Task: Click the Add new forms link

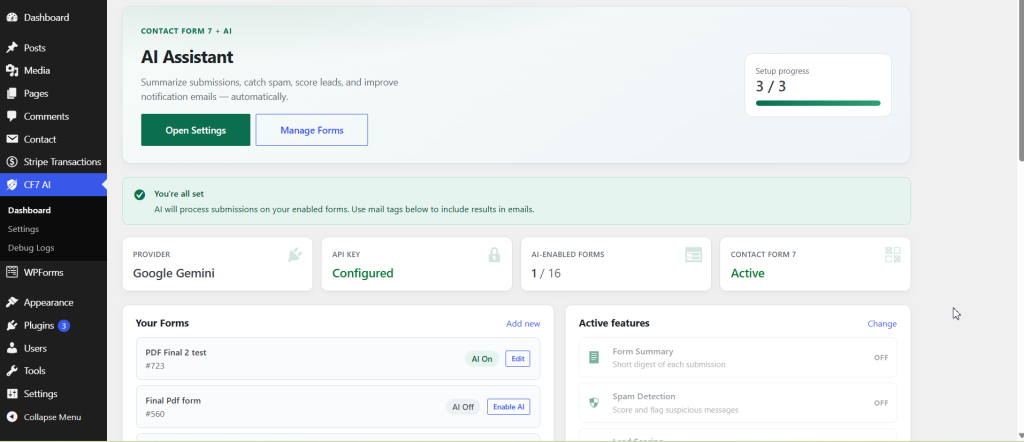Action: coord(523,323)
